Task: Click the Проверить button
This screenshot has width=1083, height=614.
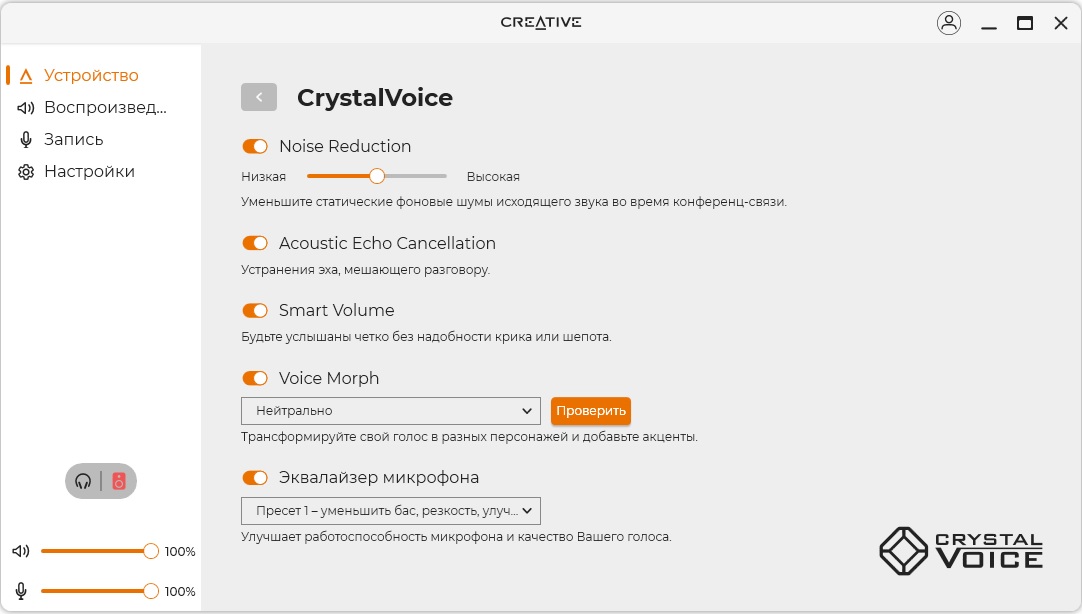Action: point(590,411)
